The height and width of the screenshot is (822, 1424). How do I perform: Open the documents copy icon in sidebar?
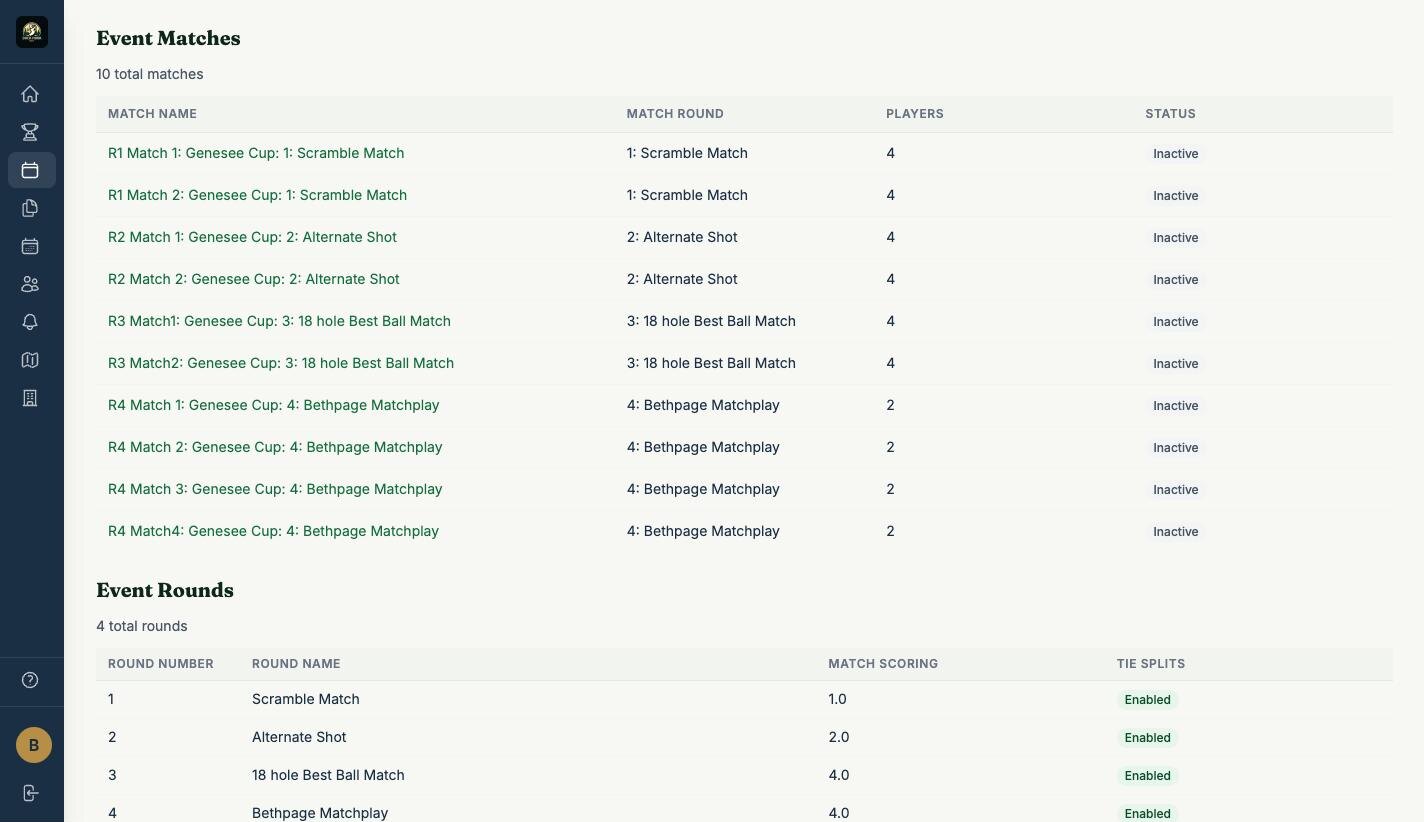[x=30, y=208]
